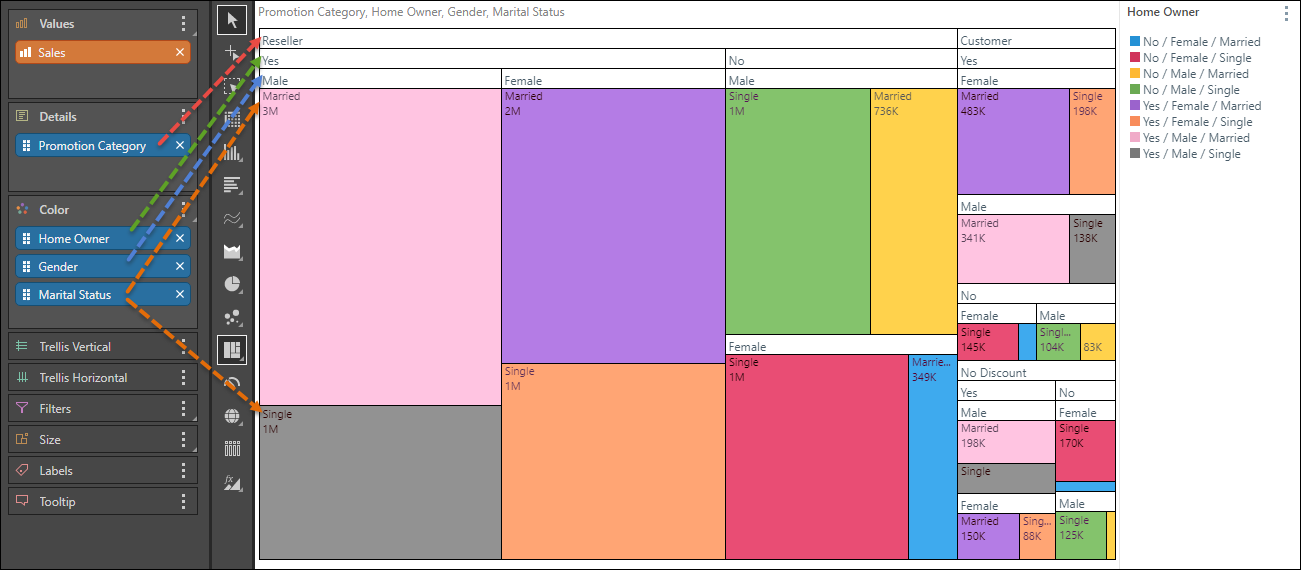Select the globe map chart icon

232,416
